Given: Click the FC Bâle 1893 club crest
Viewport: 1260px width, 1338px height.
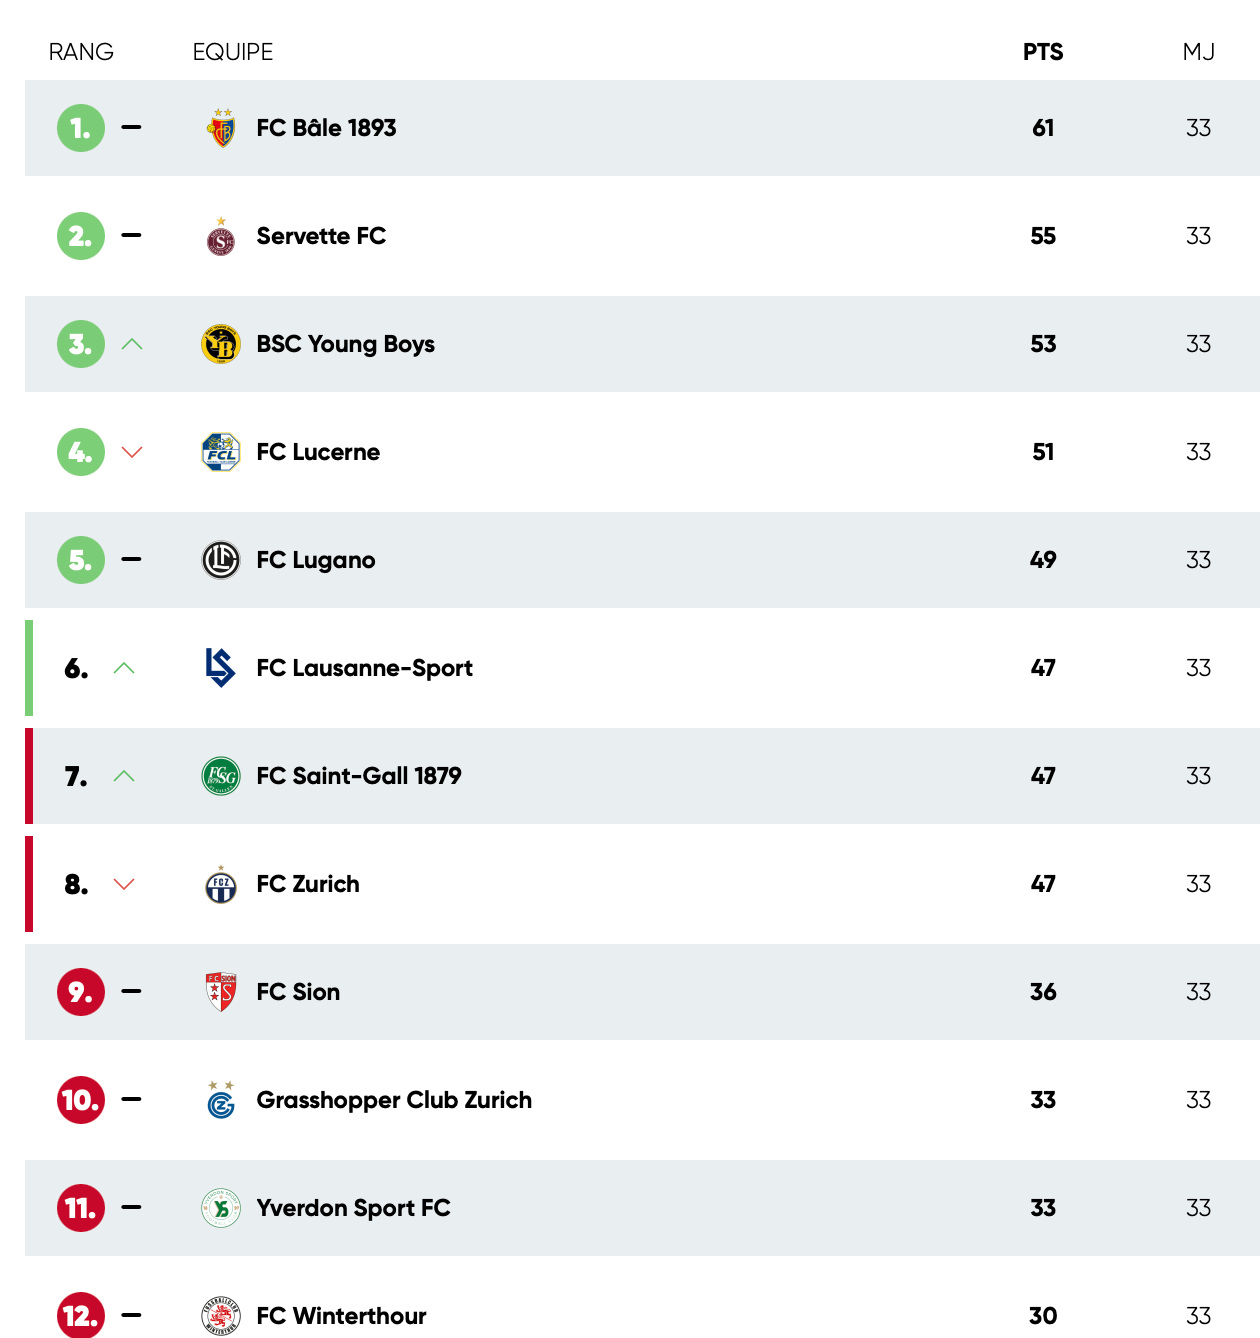Looking at the screenshot, I should click(x=221, y=128).
